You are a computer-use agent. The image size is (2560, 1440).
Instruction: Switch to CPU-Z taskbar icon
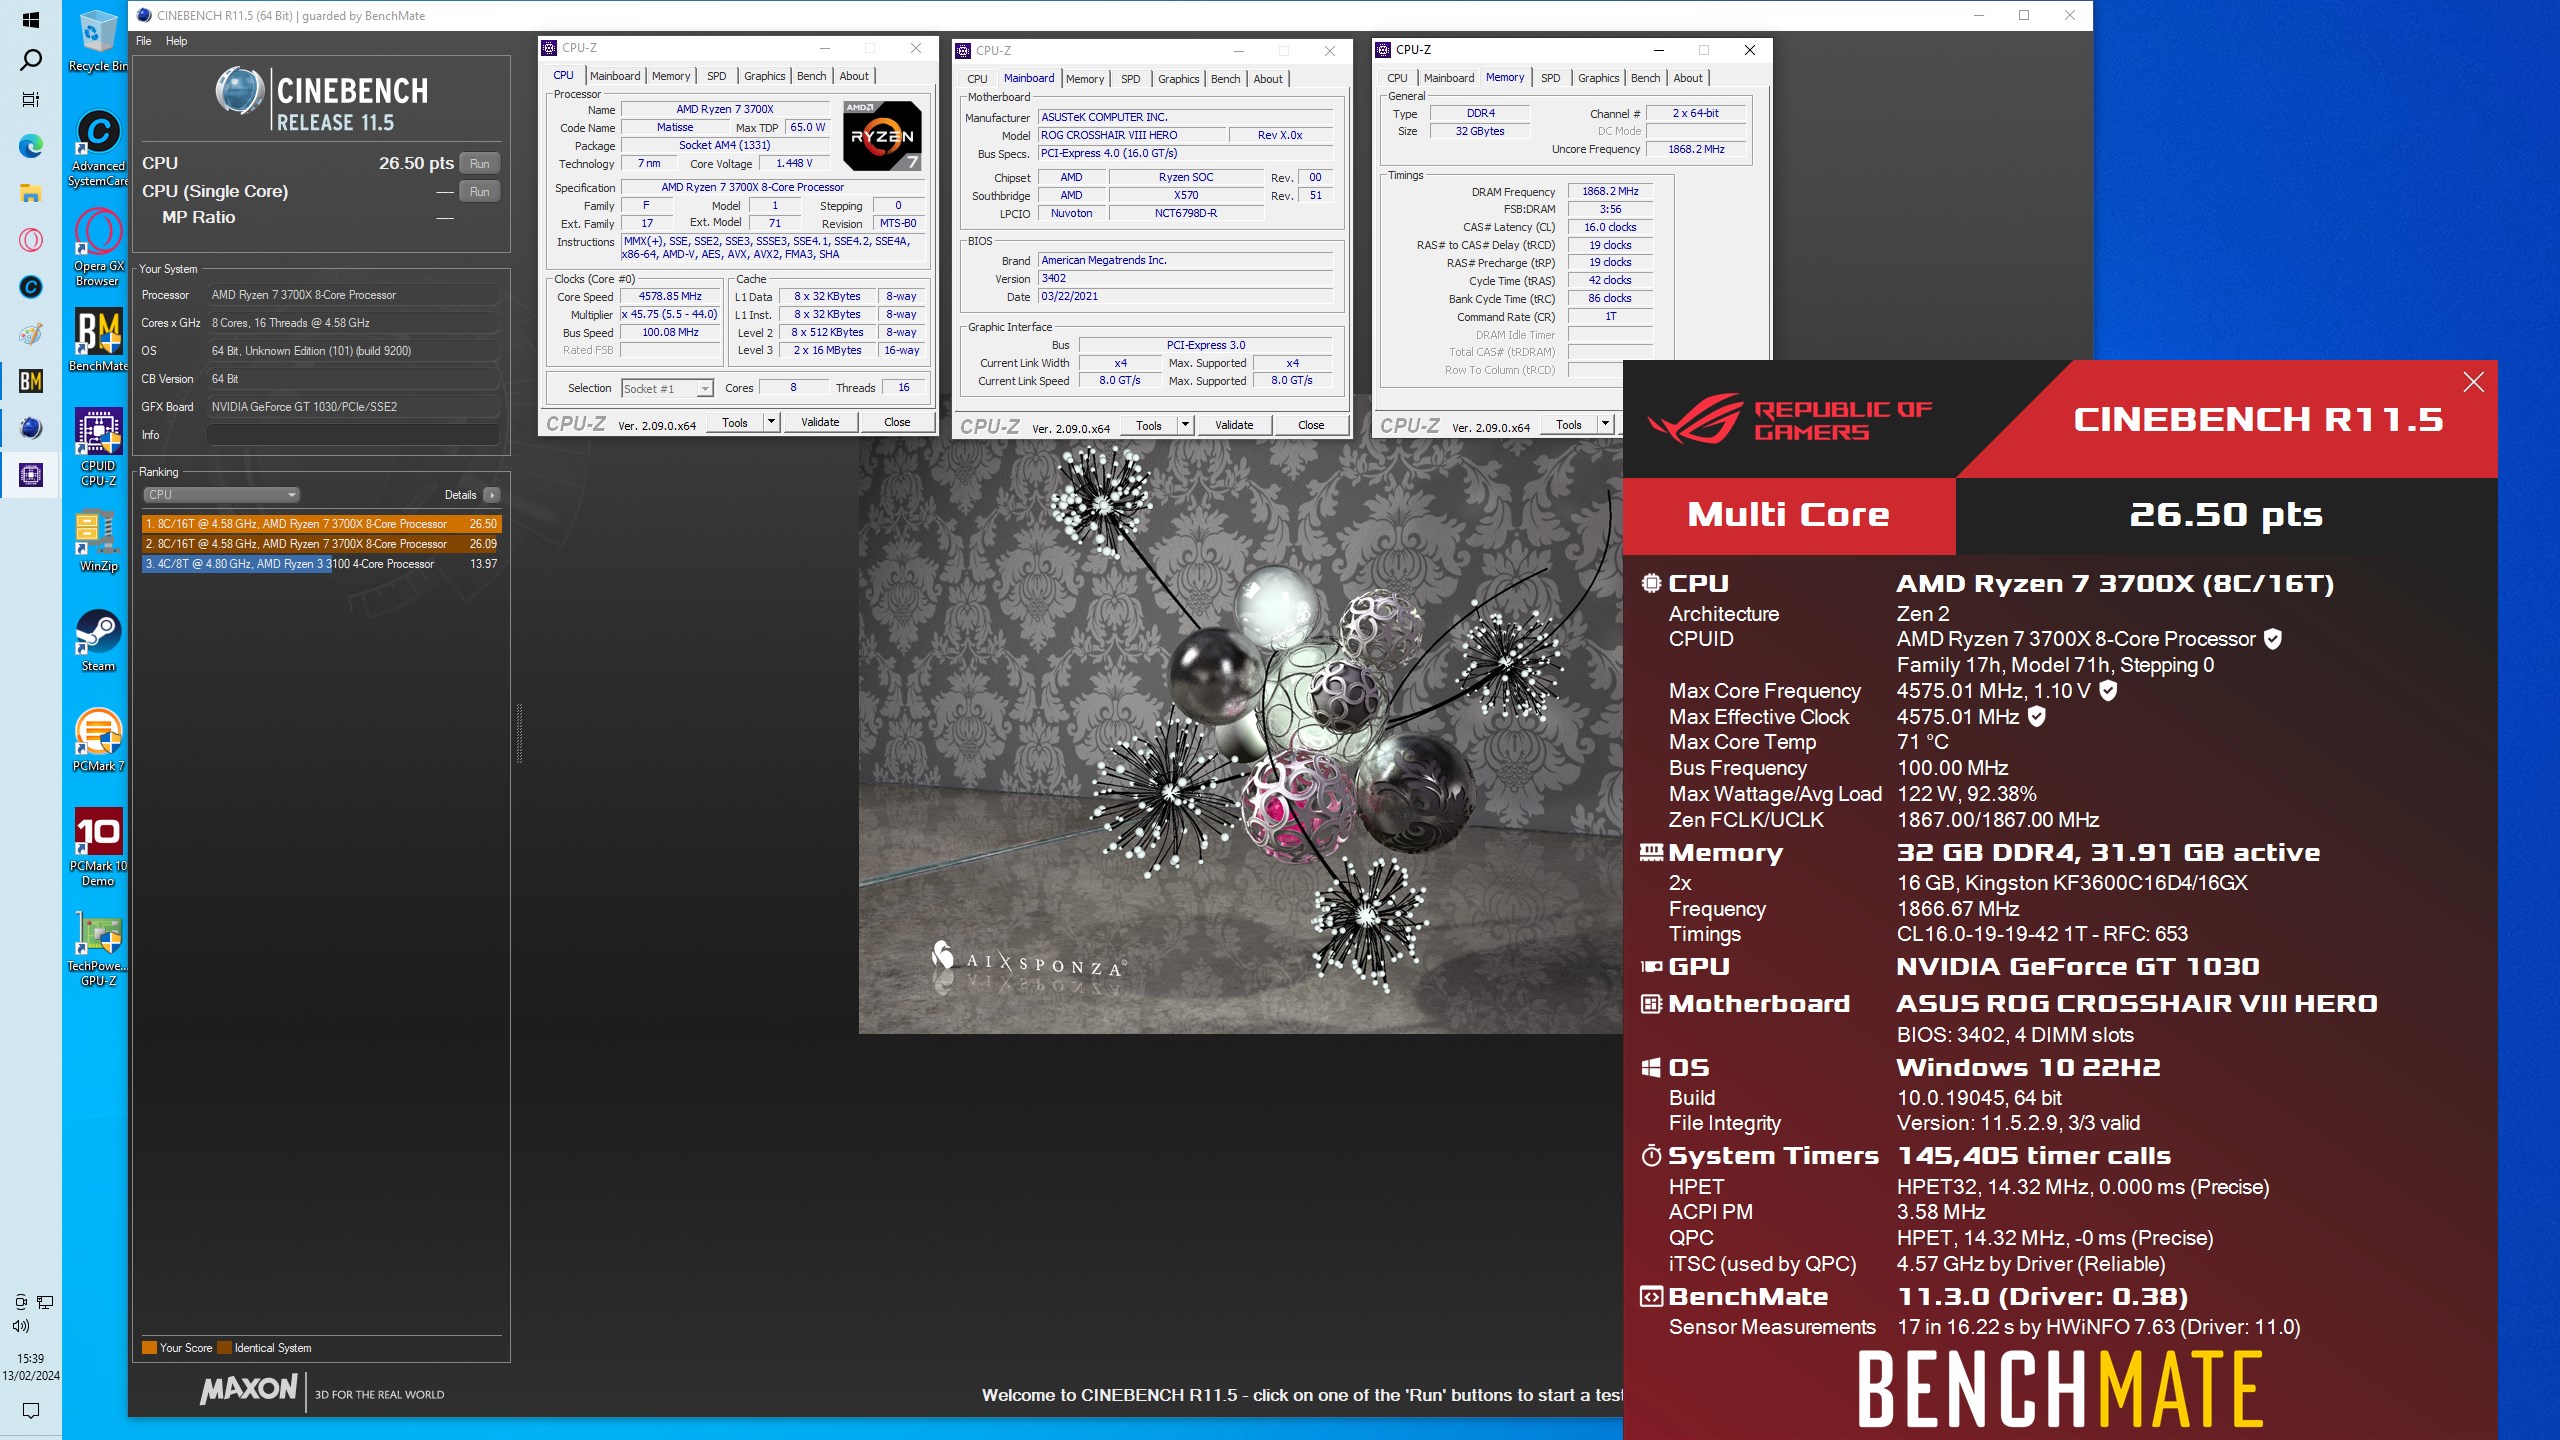(x=30, y=475)
